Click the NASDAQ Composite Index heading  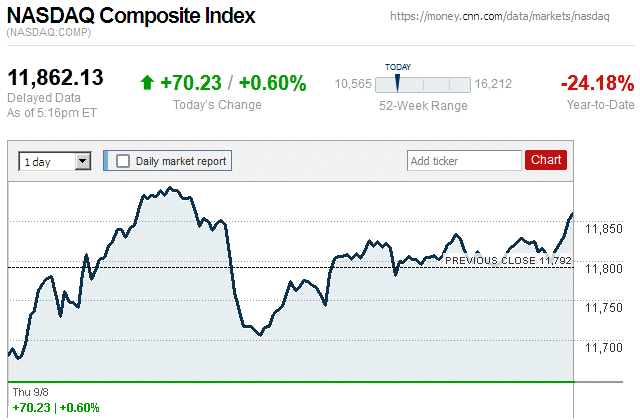point(131,16)
